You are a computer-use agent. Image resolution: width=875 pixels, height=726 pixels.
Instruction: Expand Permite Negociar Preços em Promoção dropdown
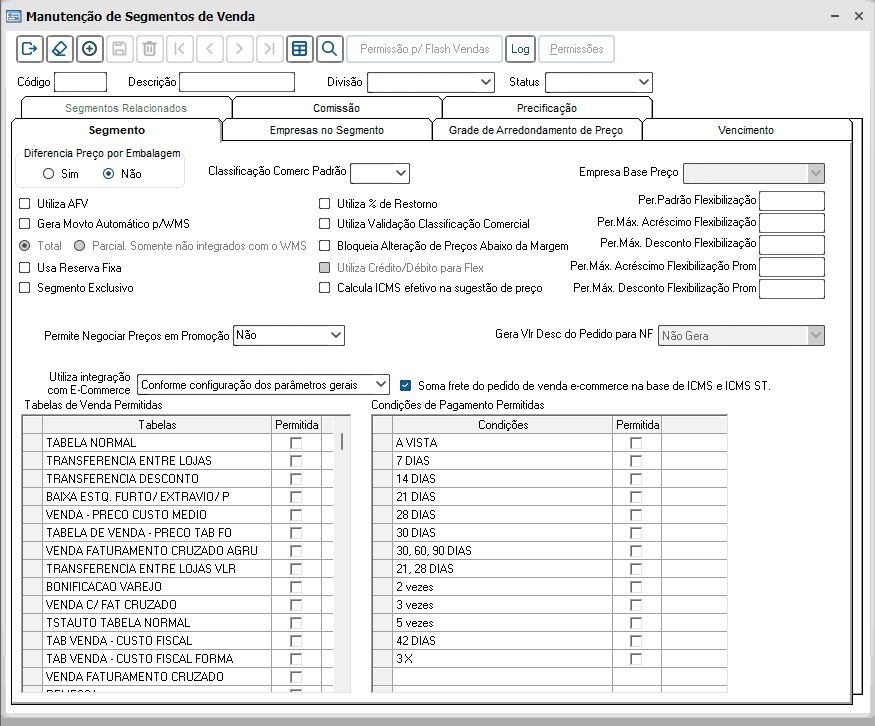335,336
